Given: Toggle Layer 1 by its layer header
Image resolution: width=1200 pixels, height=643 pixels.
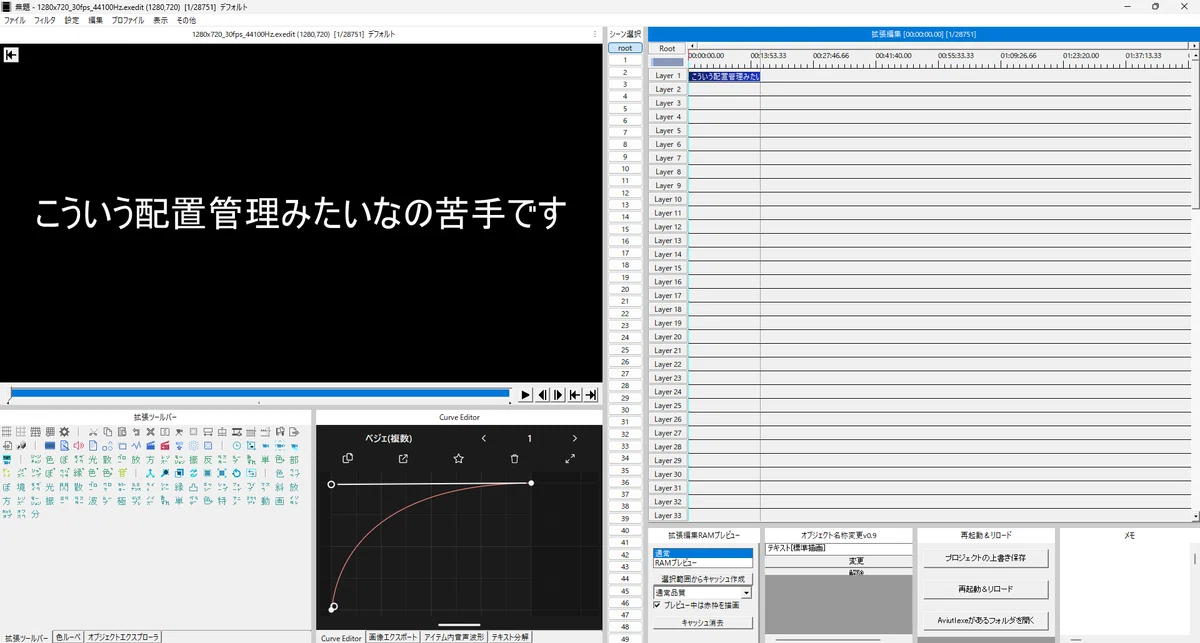Looking at the screenshot, I should [x=667, y=75].
